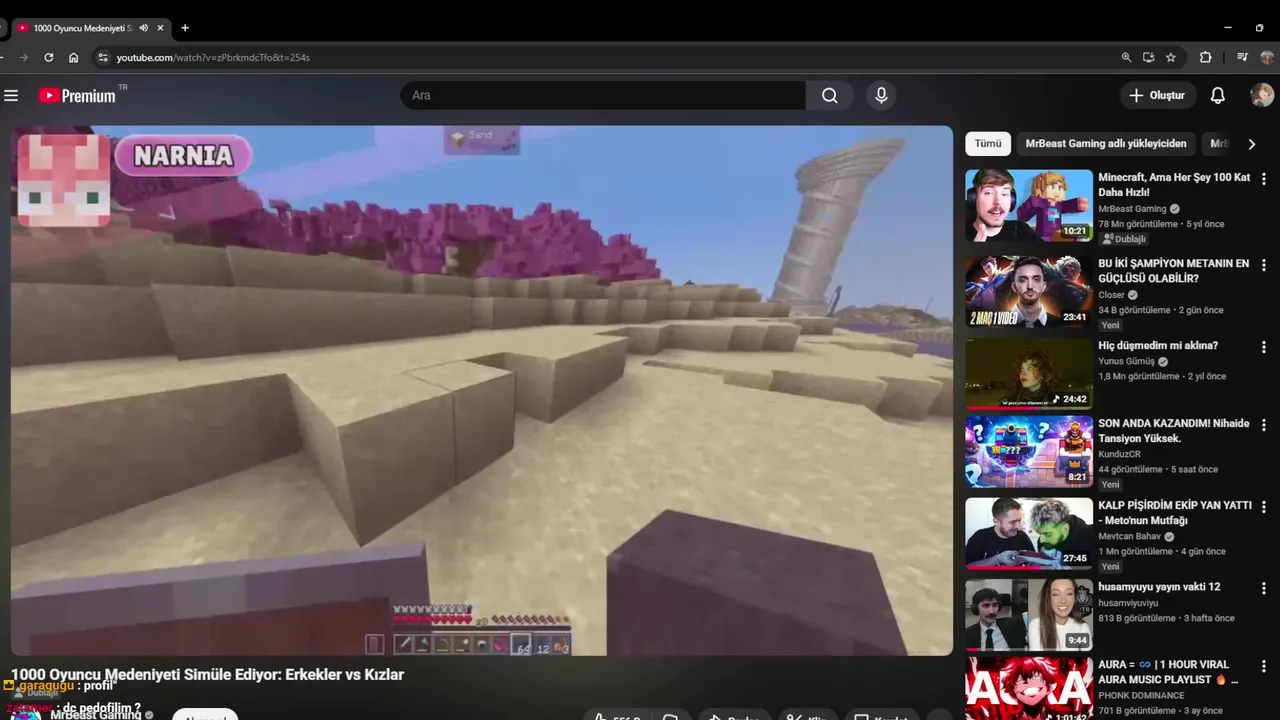Click the install app icon in address bar

(1148, 57)
